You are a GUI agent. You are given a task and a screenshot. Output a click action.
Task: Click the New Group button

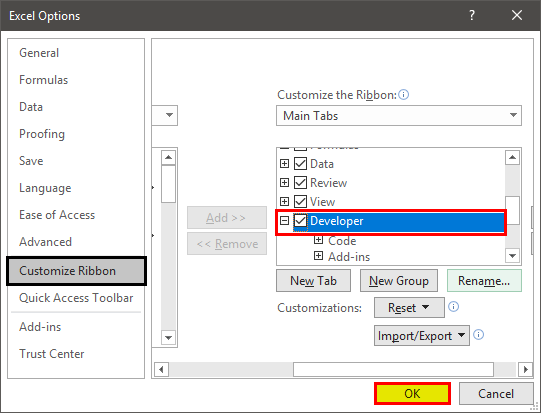tap(399, 281)
